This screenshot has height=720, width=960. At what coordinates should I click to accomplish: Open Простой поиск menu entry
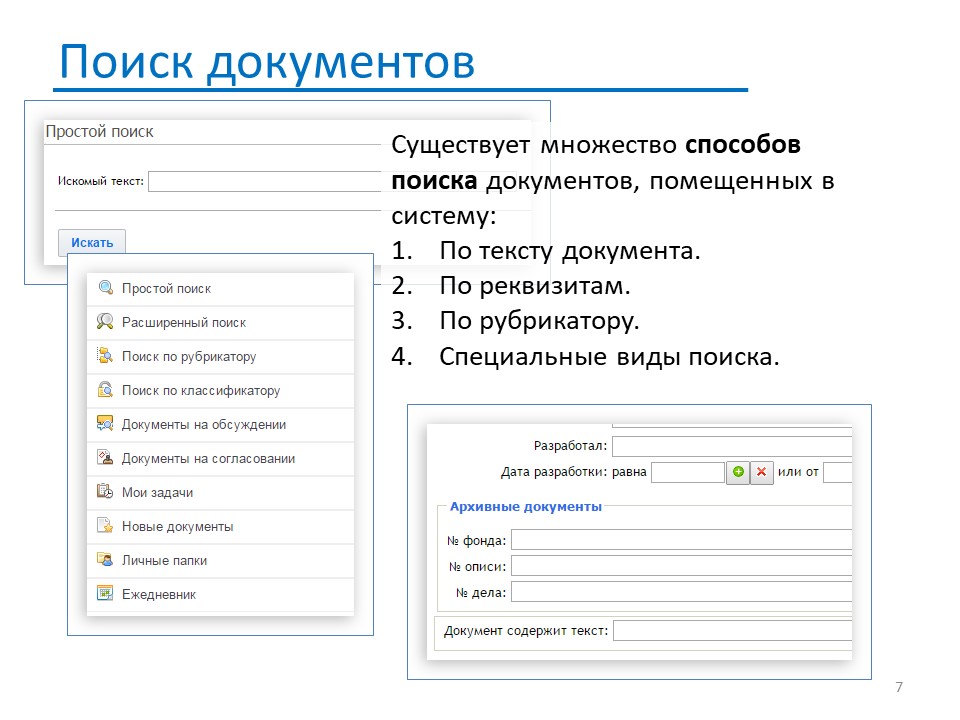[x=220, y=288]
